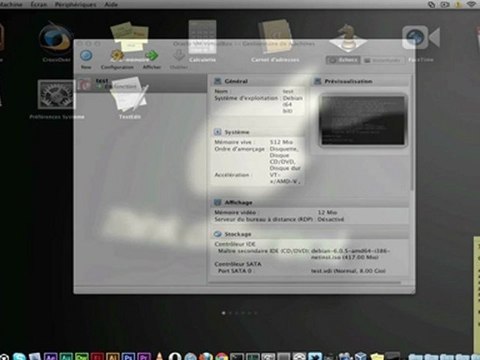Click the Général section icon
The height and width of the screenshot is (360, 480).
point(218,81)
